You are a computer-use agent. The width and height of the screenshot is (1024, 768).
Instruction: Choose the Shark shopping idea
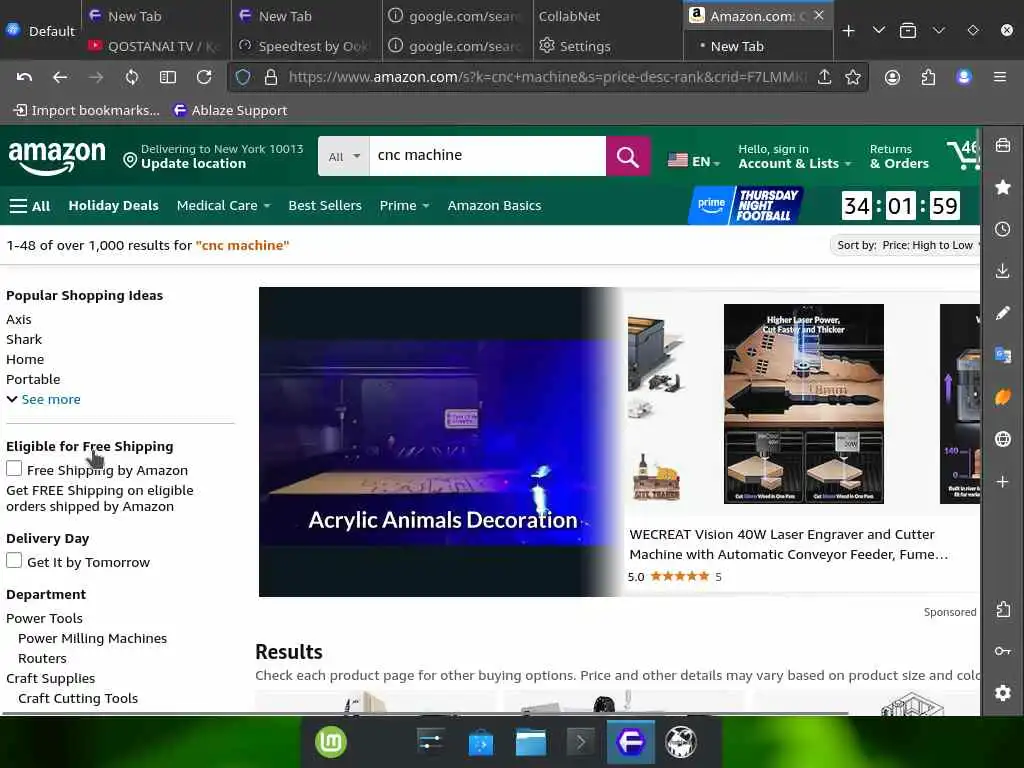click(24, 340)
